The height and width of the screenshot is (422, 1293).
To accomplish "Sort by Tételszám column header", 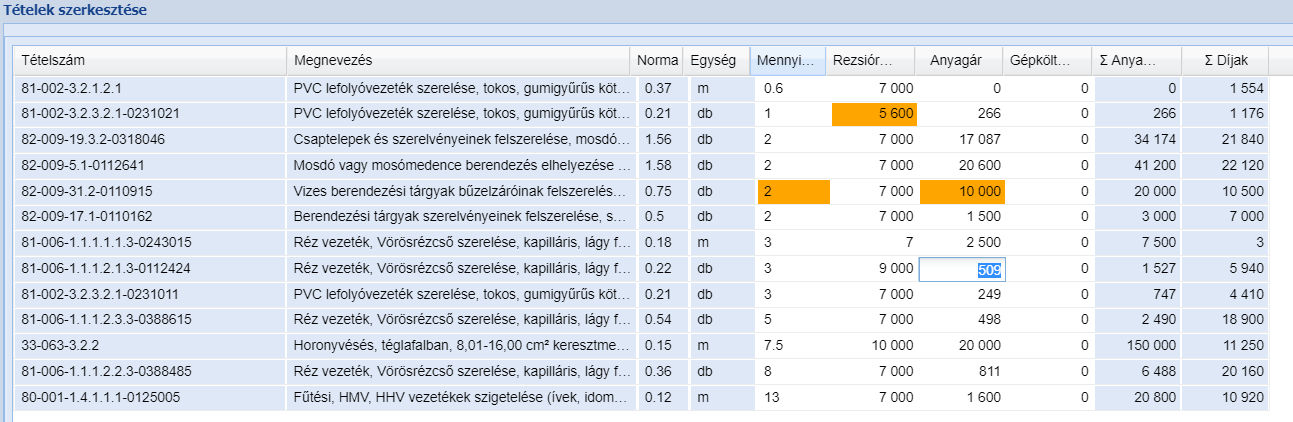I will 150,61.
